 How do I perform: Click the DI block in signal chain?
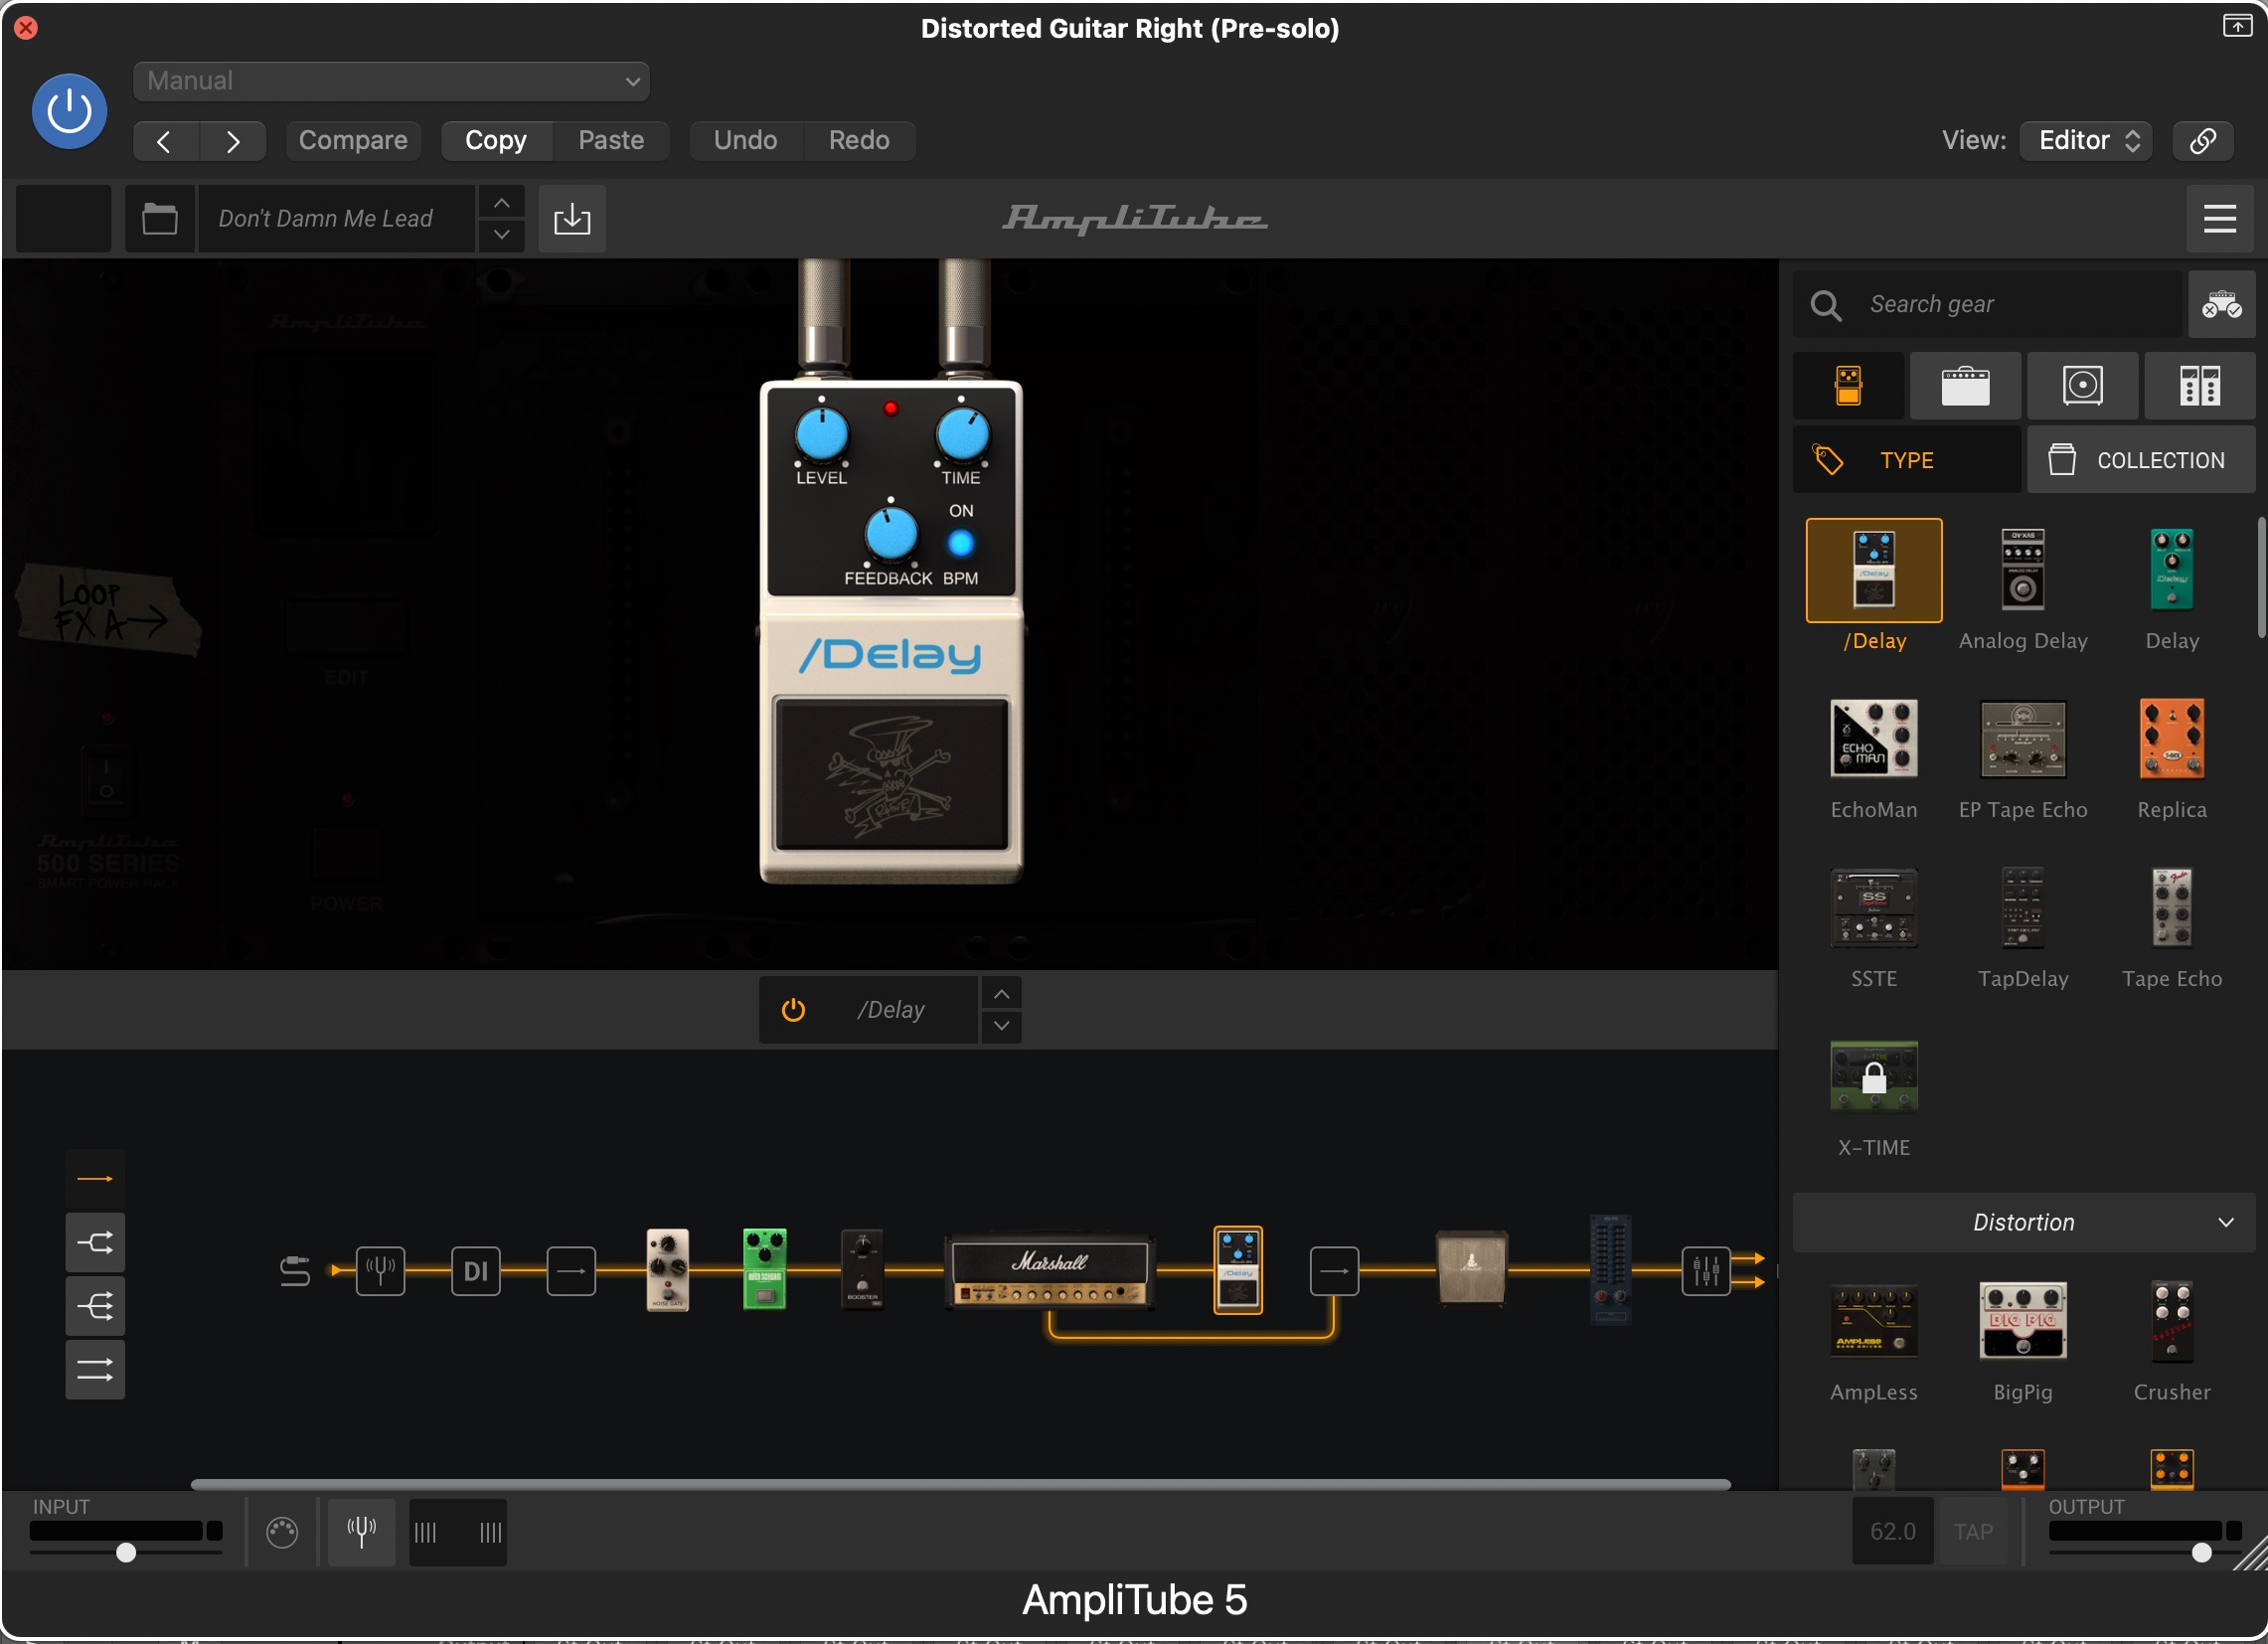[x=475, y=1272]
